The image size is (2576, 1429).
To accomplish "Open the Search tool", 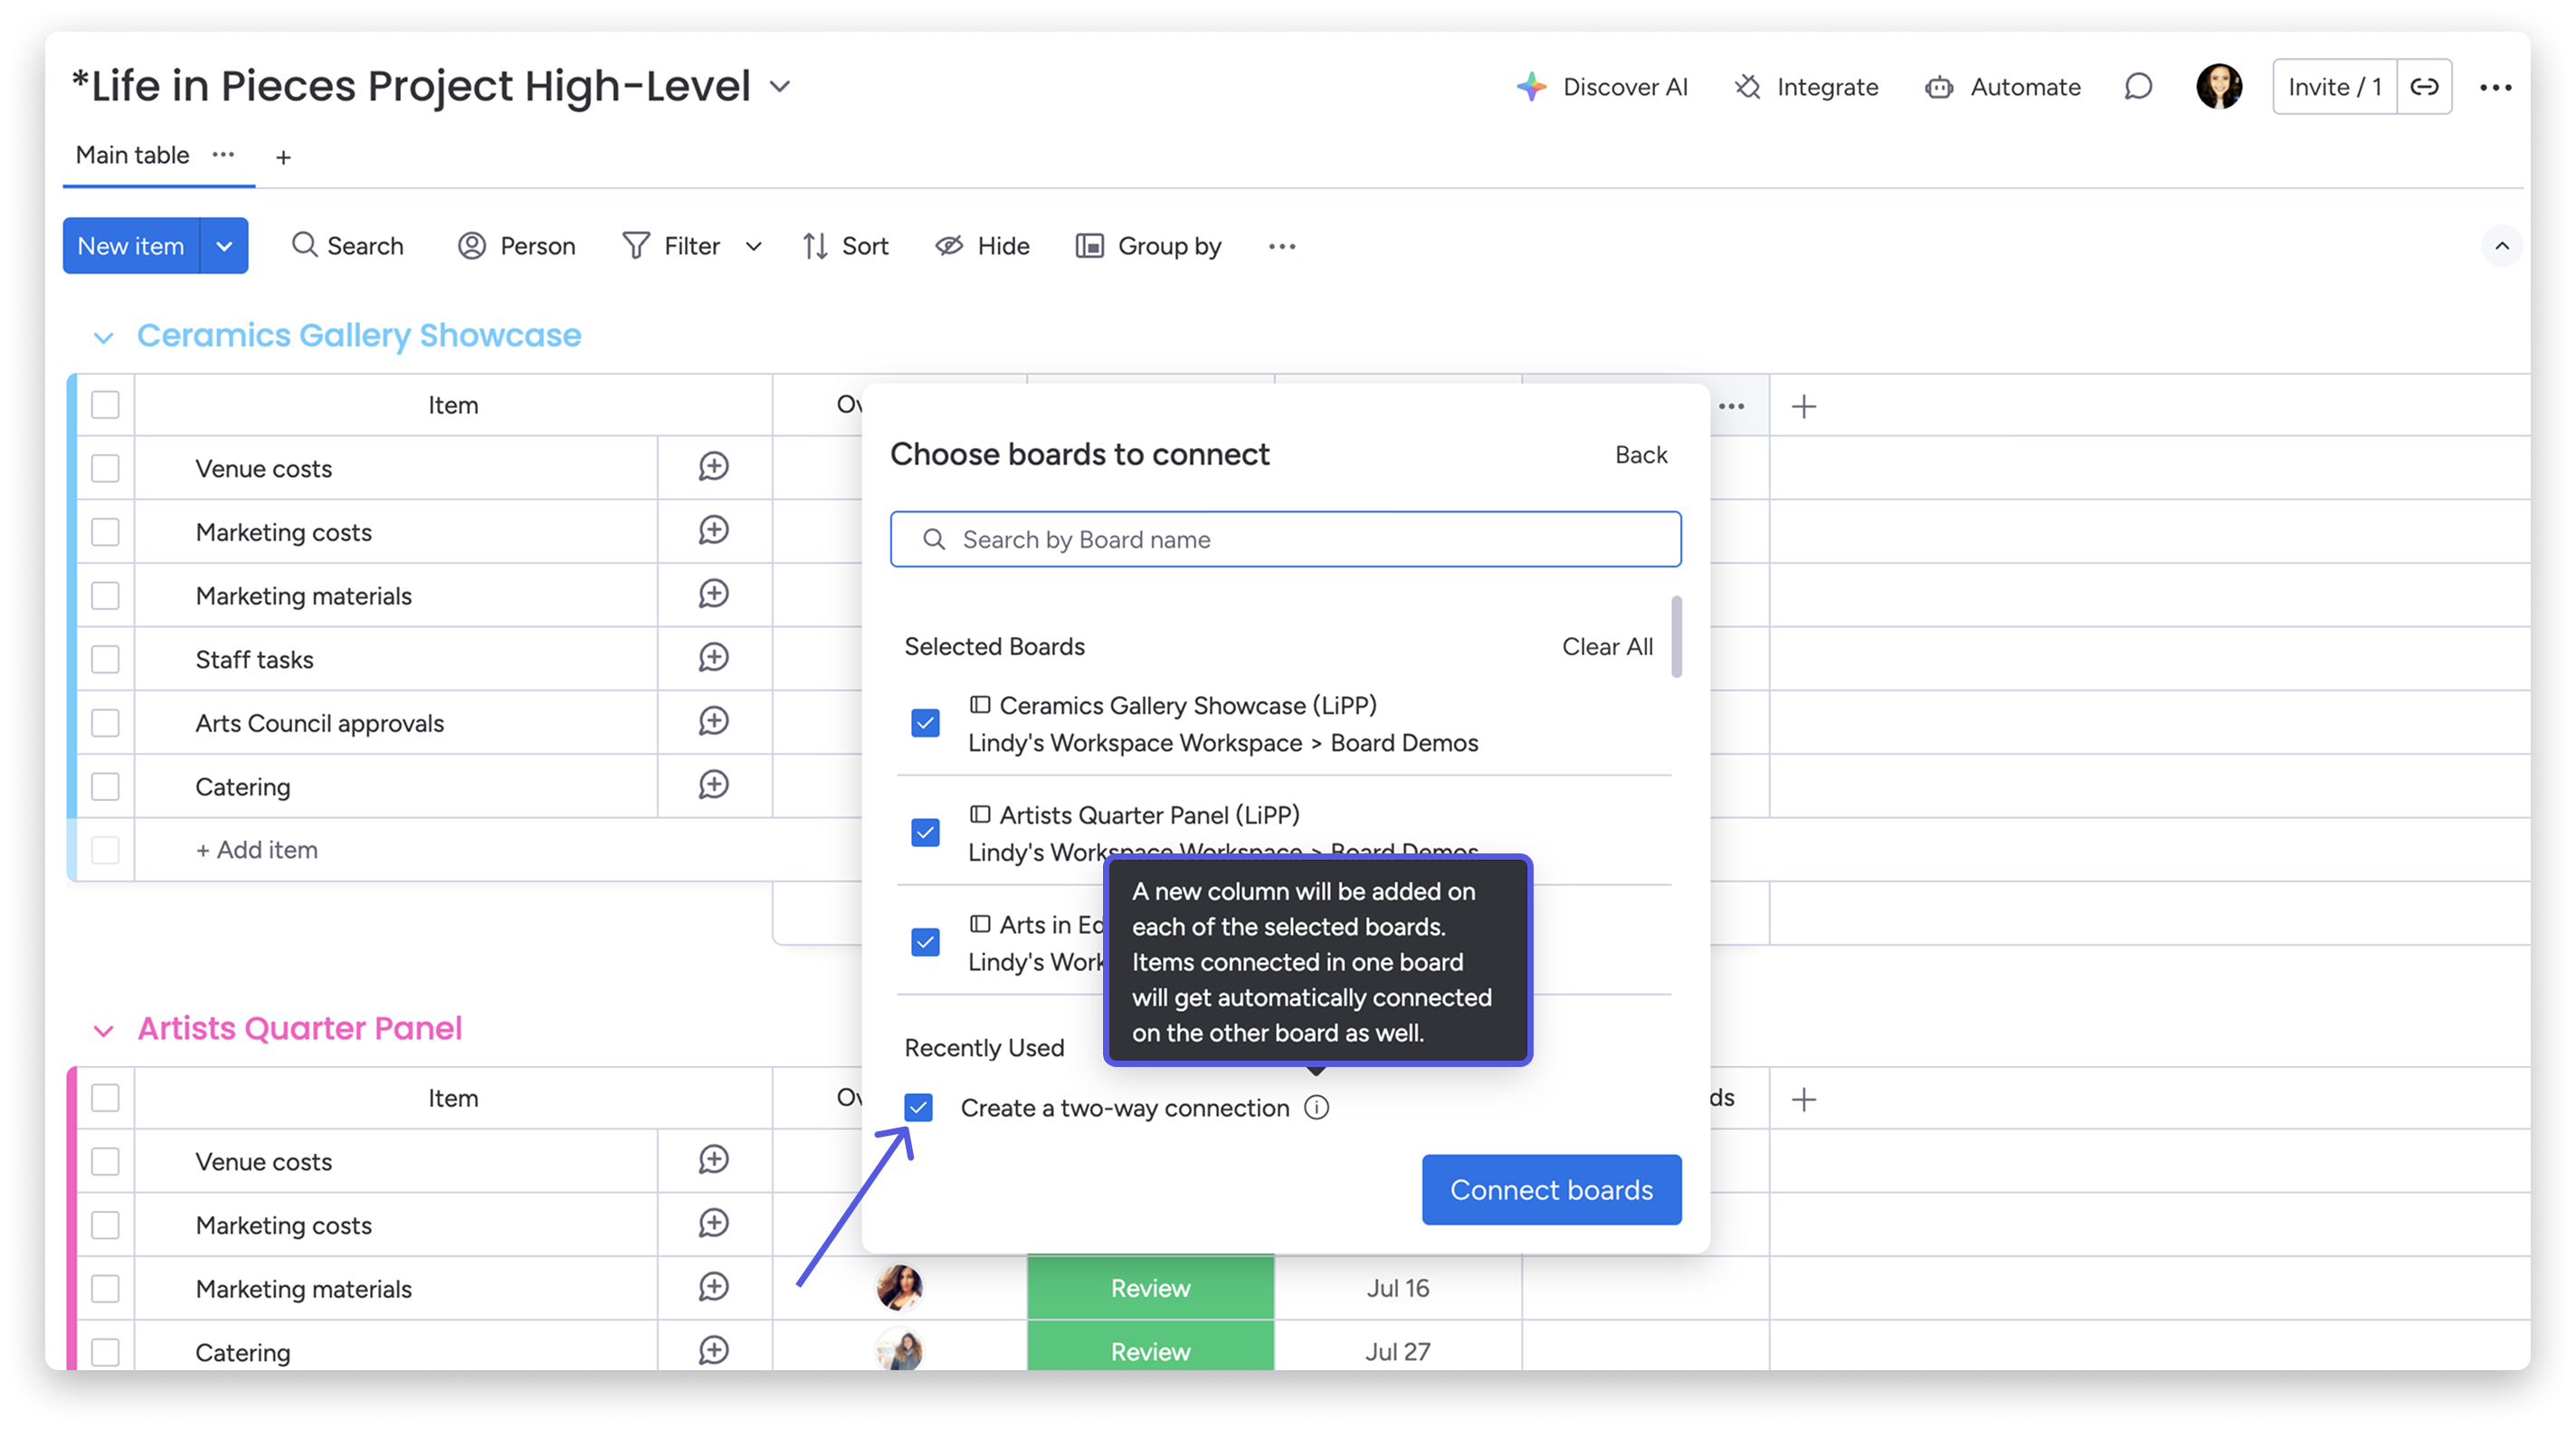I will 347,246.
